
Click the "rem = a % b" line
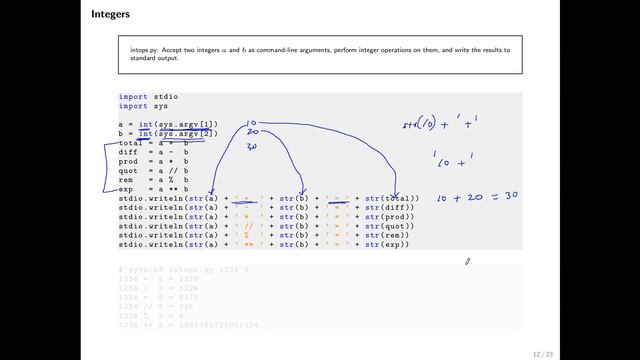tap(153, 180)
